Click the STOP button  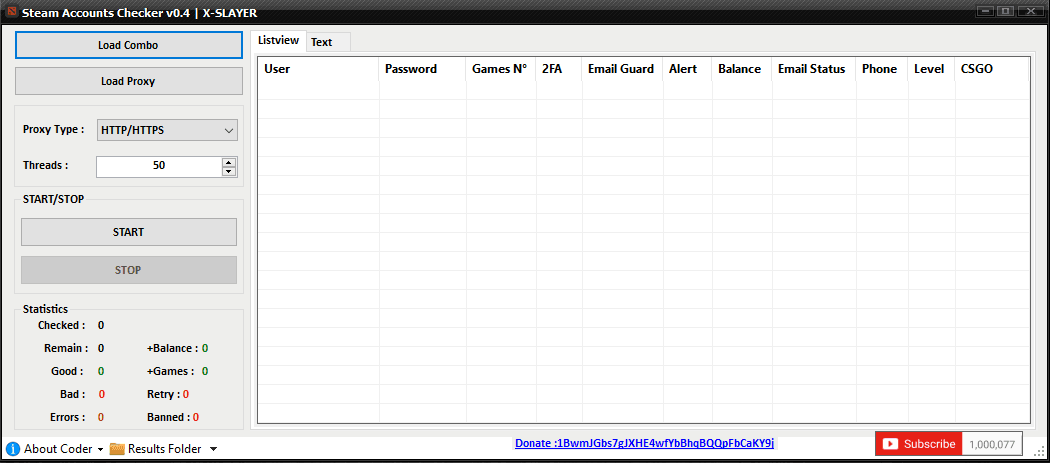click(x=128, y=270)
